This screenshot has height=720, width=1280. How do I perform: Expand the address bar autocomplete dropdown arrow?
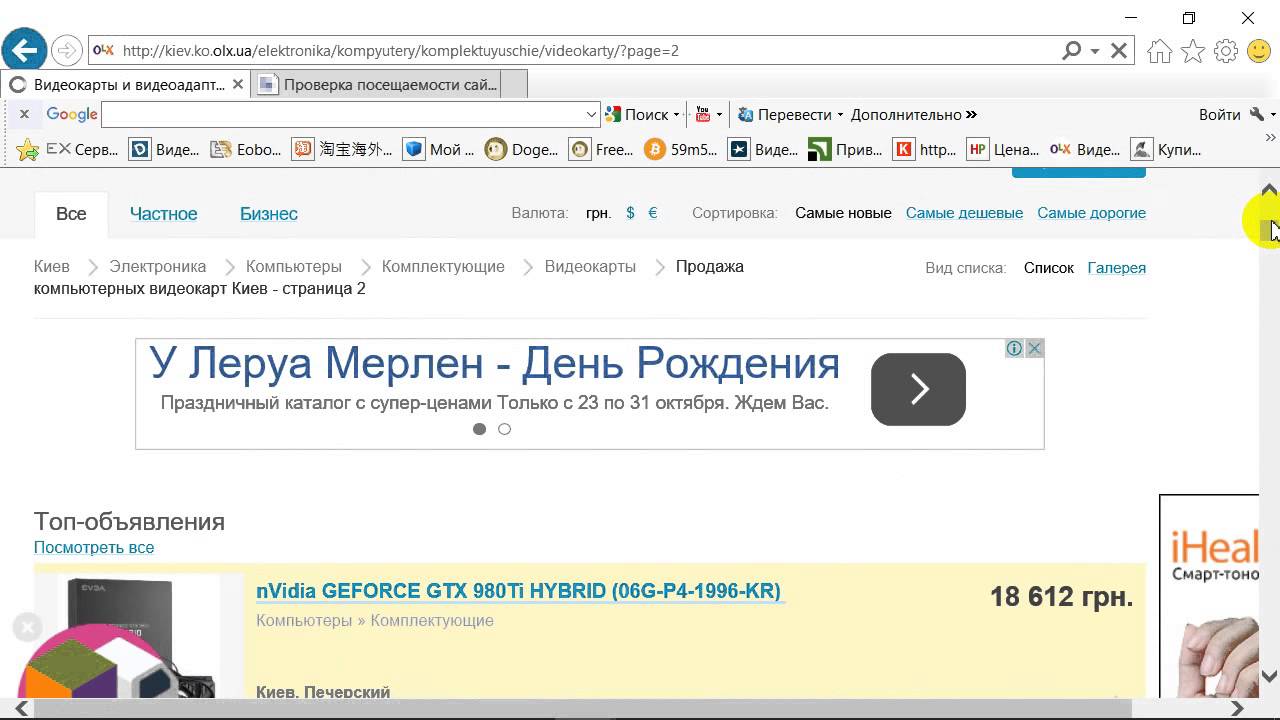(x=1095, y=50)
